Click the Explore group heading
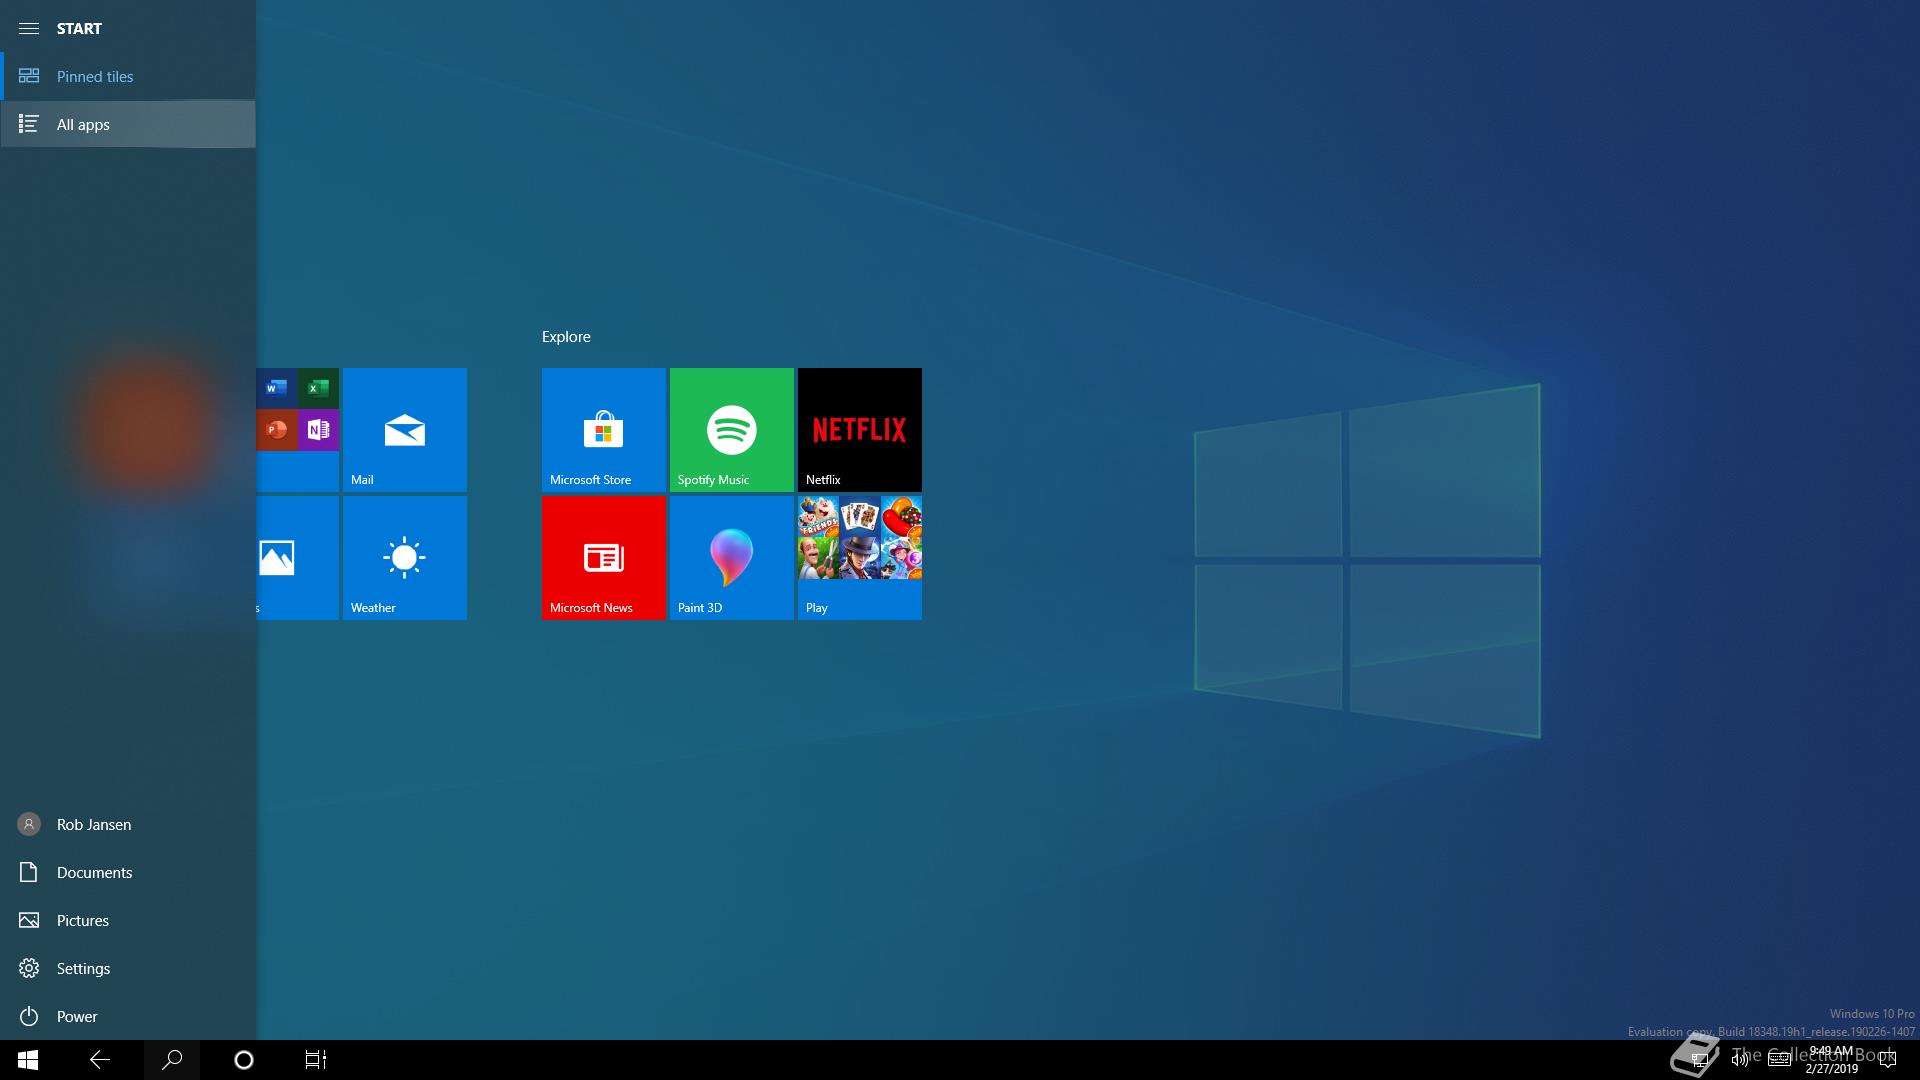The width and height of the screenshot is (1920, 1080). tap(566, 337)
